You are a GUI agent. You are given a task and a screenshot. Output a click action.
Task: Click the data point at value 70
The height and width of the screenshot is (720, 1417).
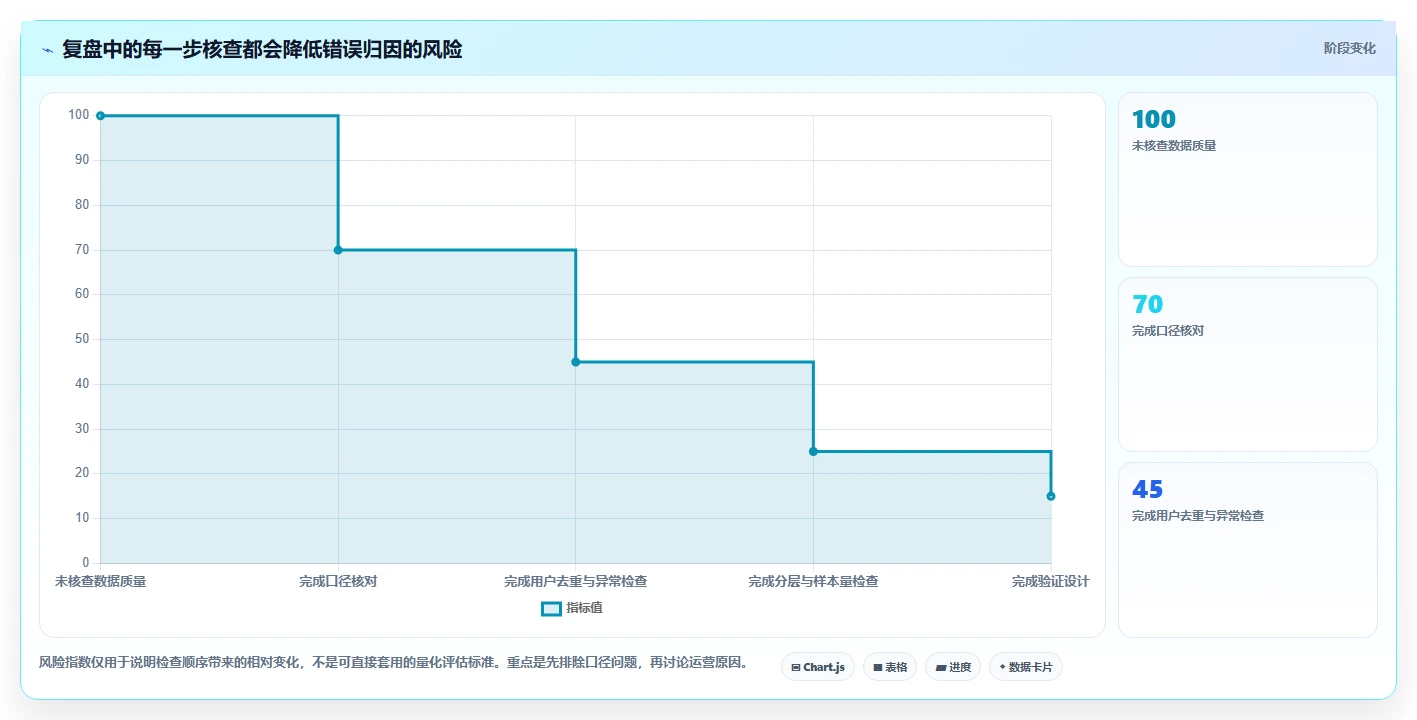click(338, 250)
